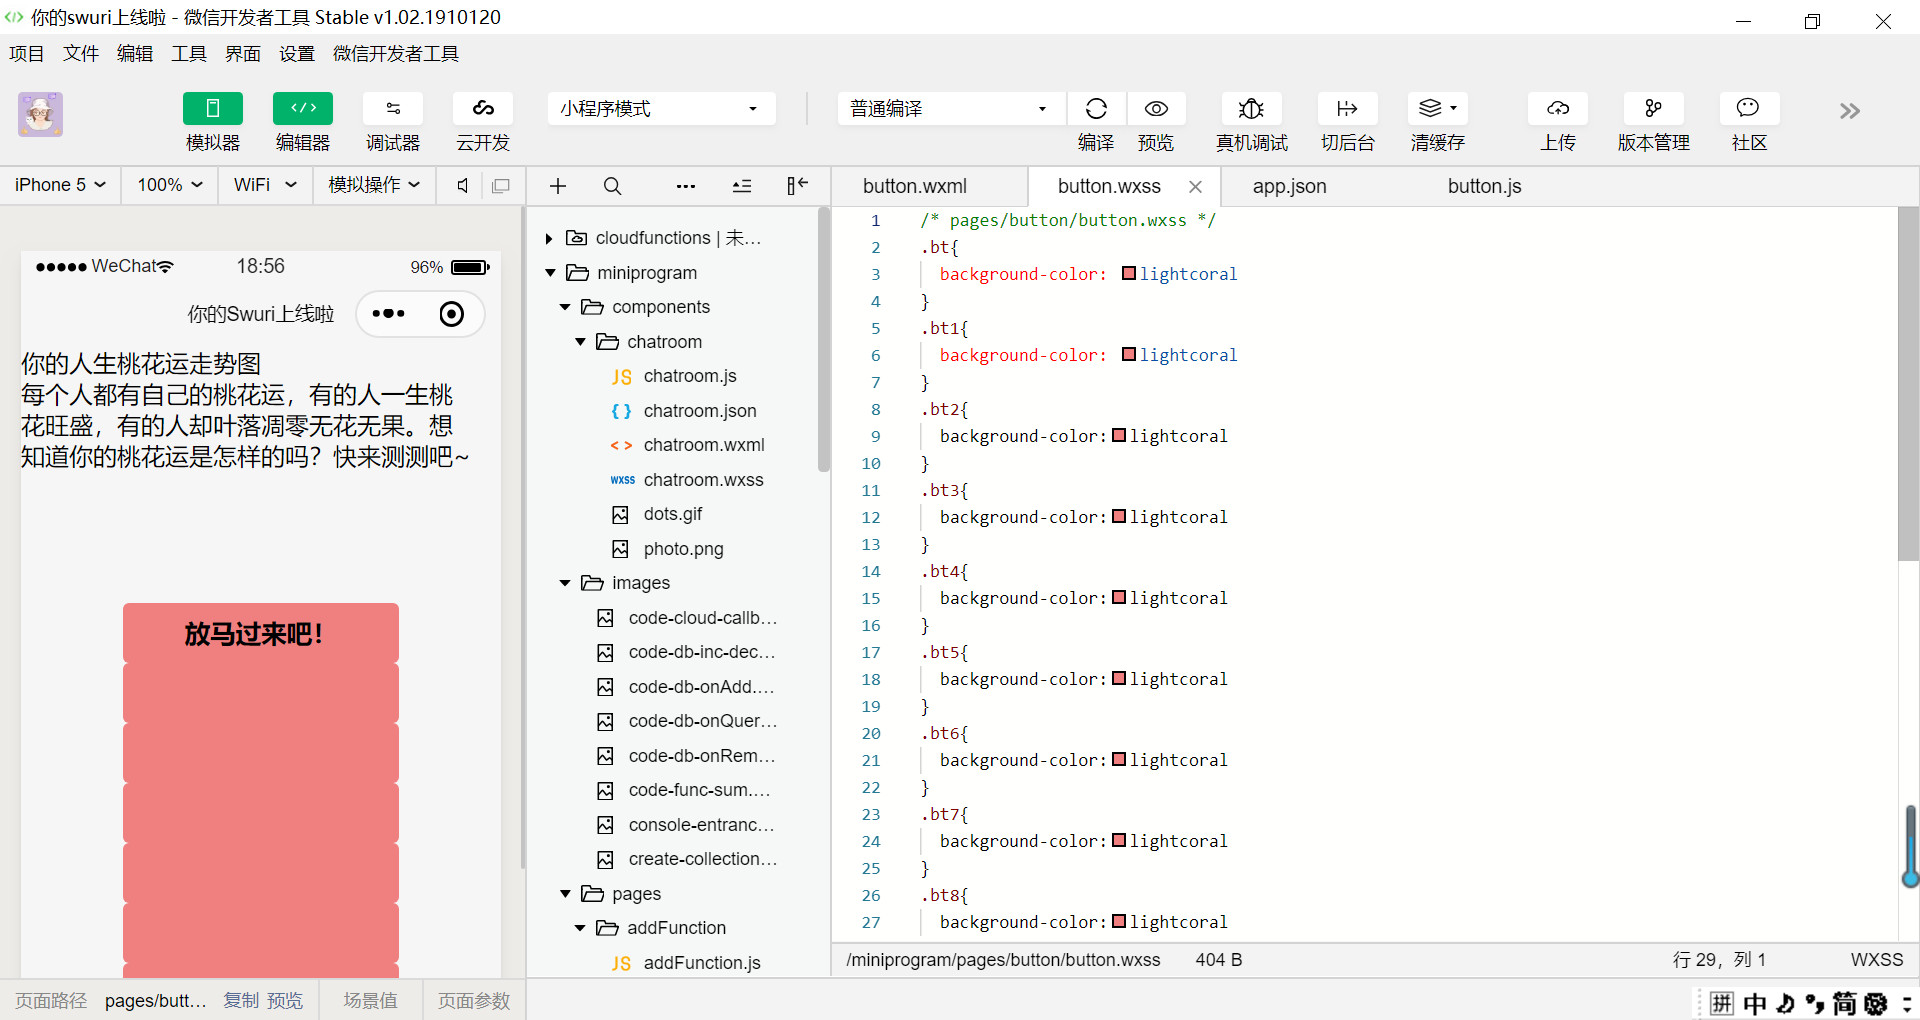Expand the cloudfunctions folder
Screen dimensions: 1920x1020
(549, 238)
